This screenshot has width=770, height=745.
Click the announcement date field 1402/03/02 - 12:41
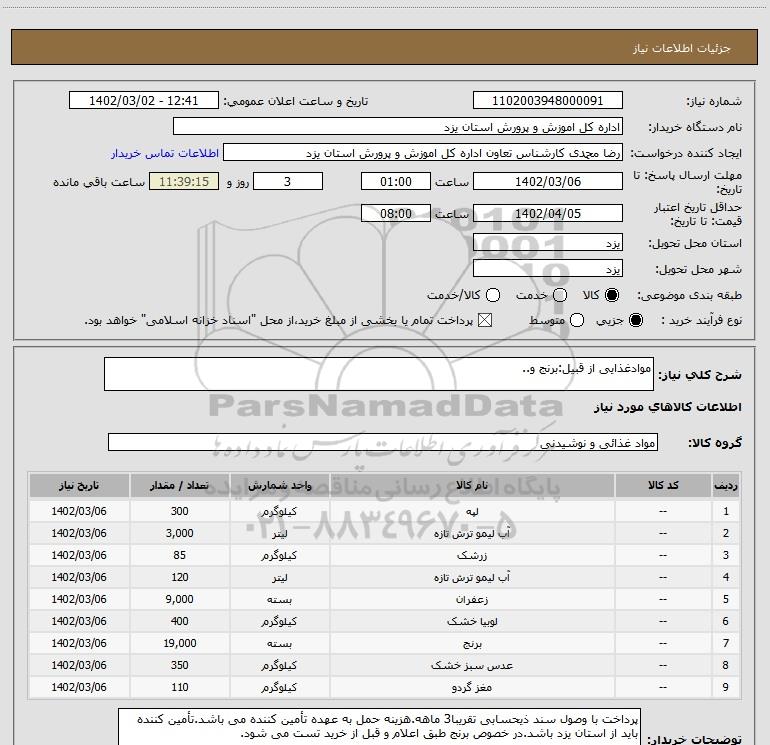pos(143,100)
